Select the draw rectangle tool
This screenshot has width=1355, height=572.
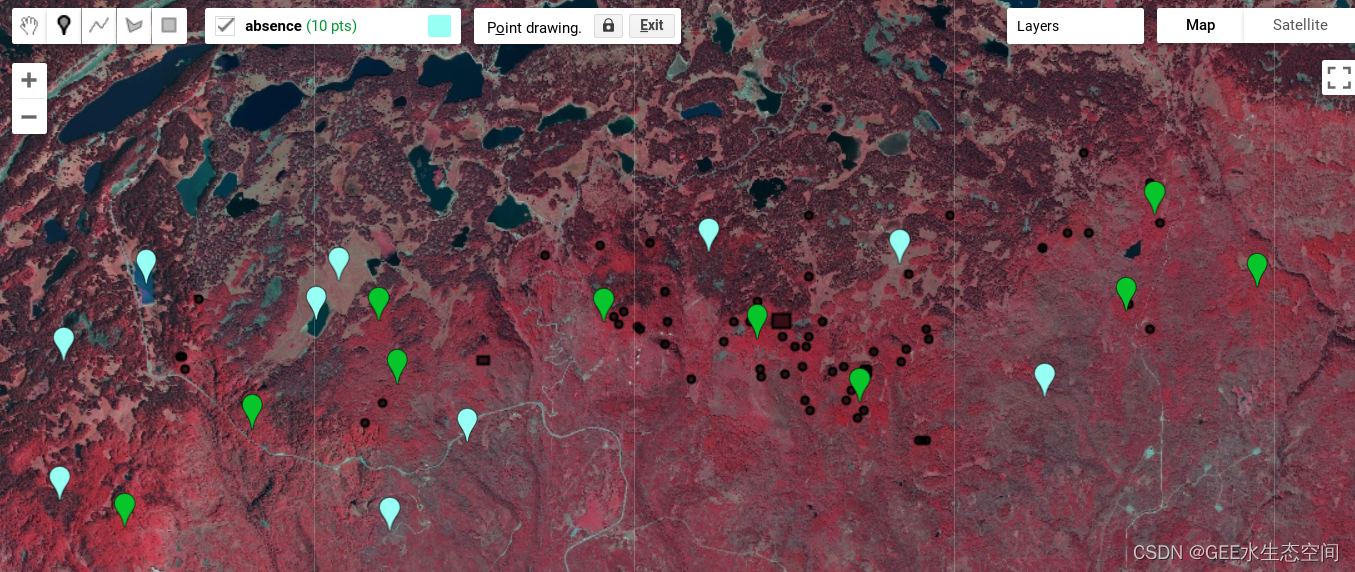(x=169, y=26)
